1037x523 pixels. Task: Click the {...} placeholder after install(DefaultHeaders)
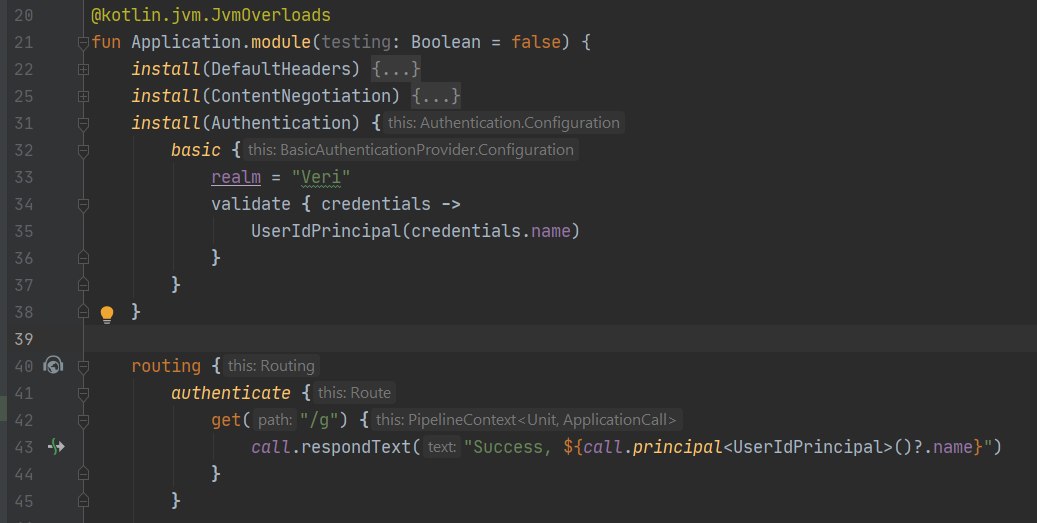pos(395,69)
